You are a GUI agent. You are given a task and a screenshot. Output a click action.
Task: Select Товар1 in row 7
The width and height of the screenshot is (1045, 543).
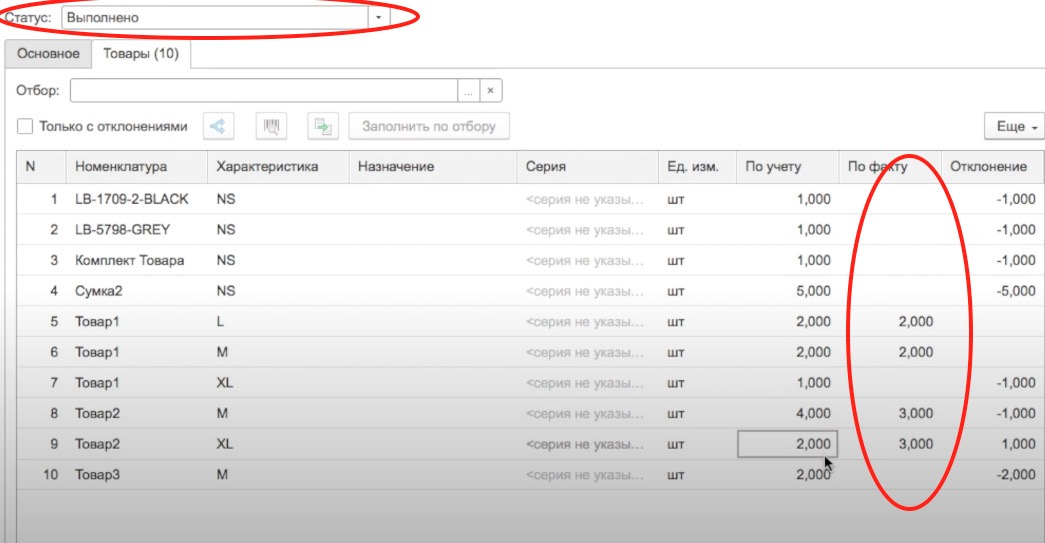pos(137,383)
